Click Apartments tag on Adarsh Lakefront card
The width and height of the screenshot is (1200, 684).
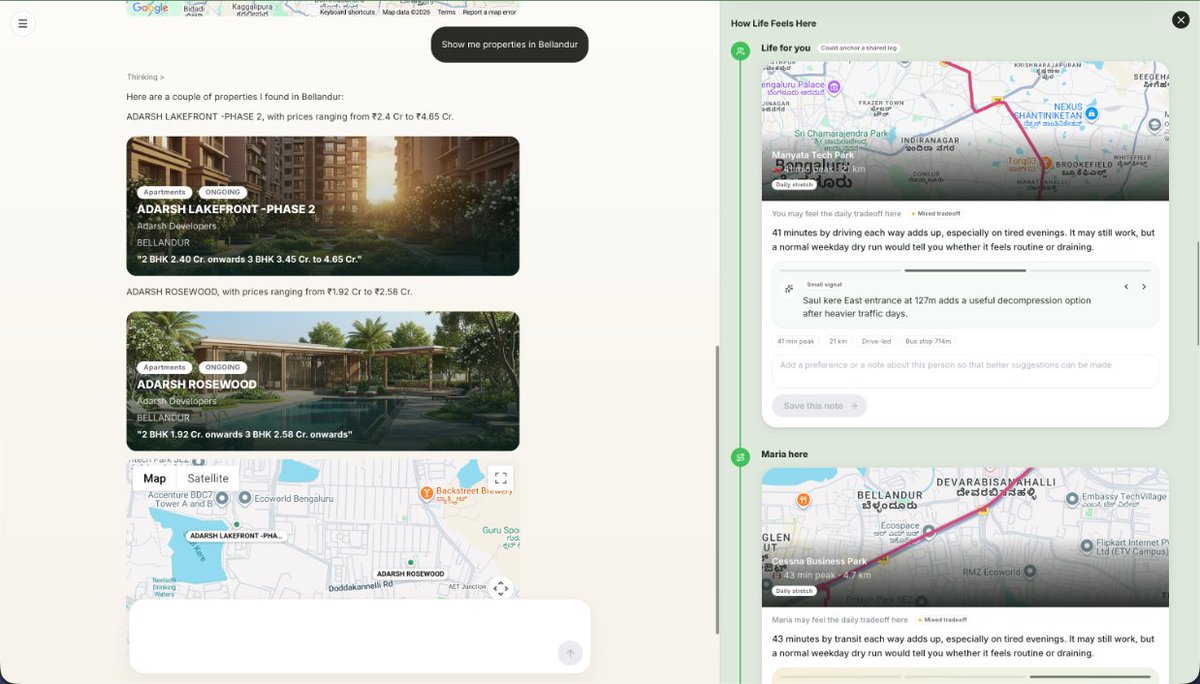(x=164, y=192)
